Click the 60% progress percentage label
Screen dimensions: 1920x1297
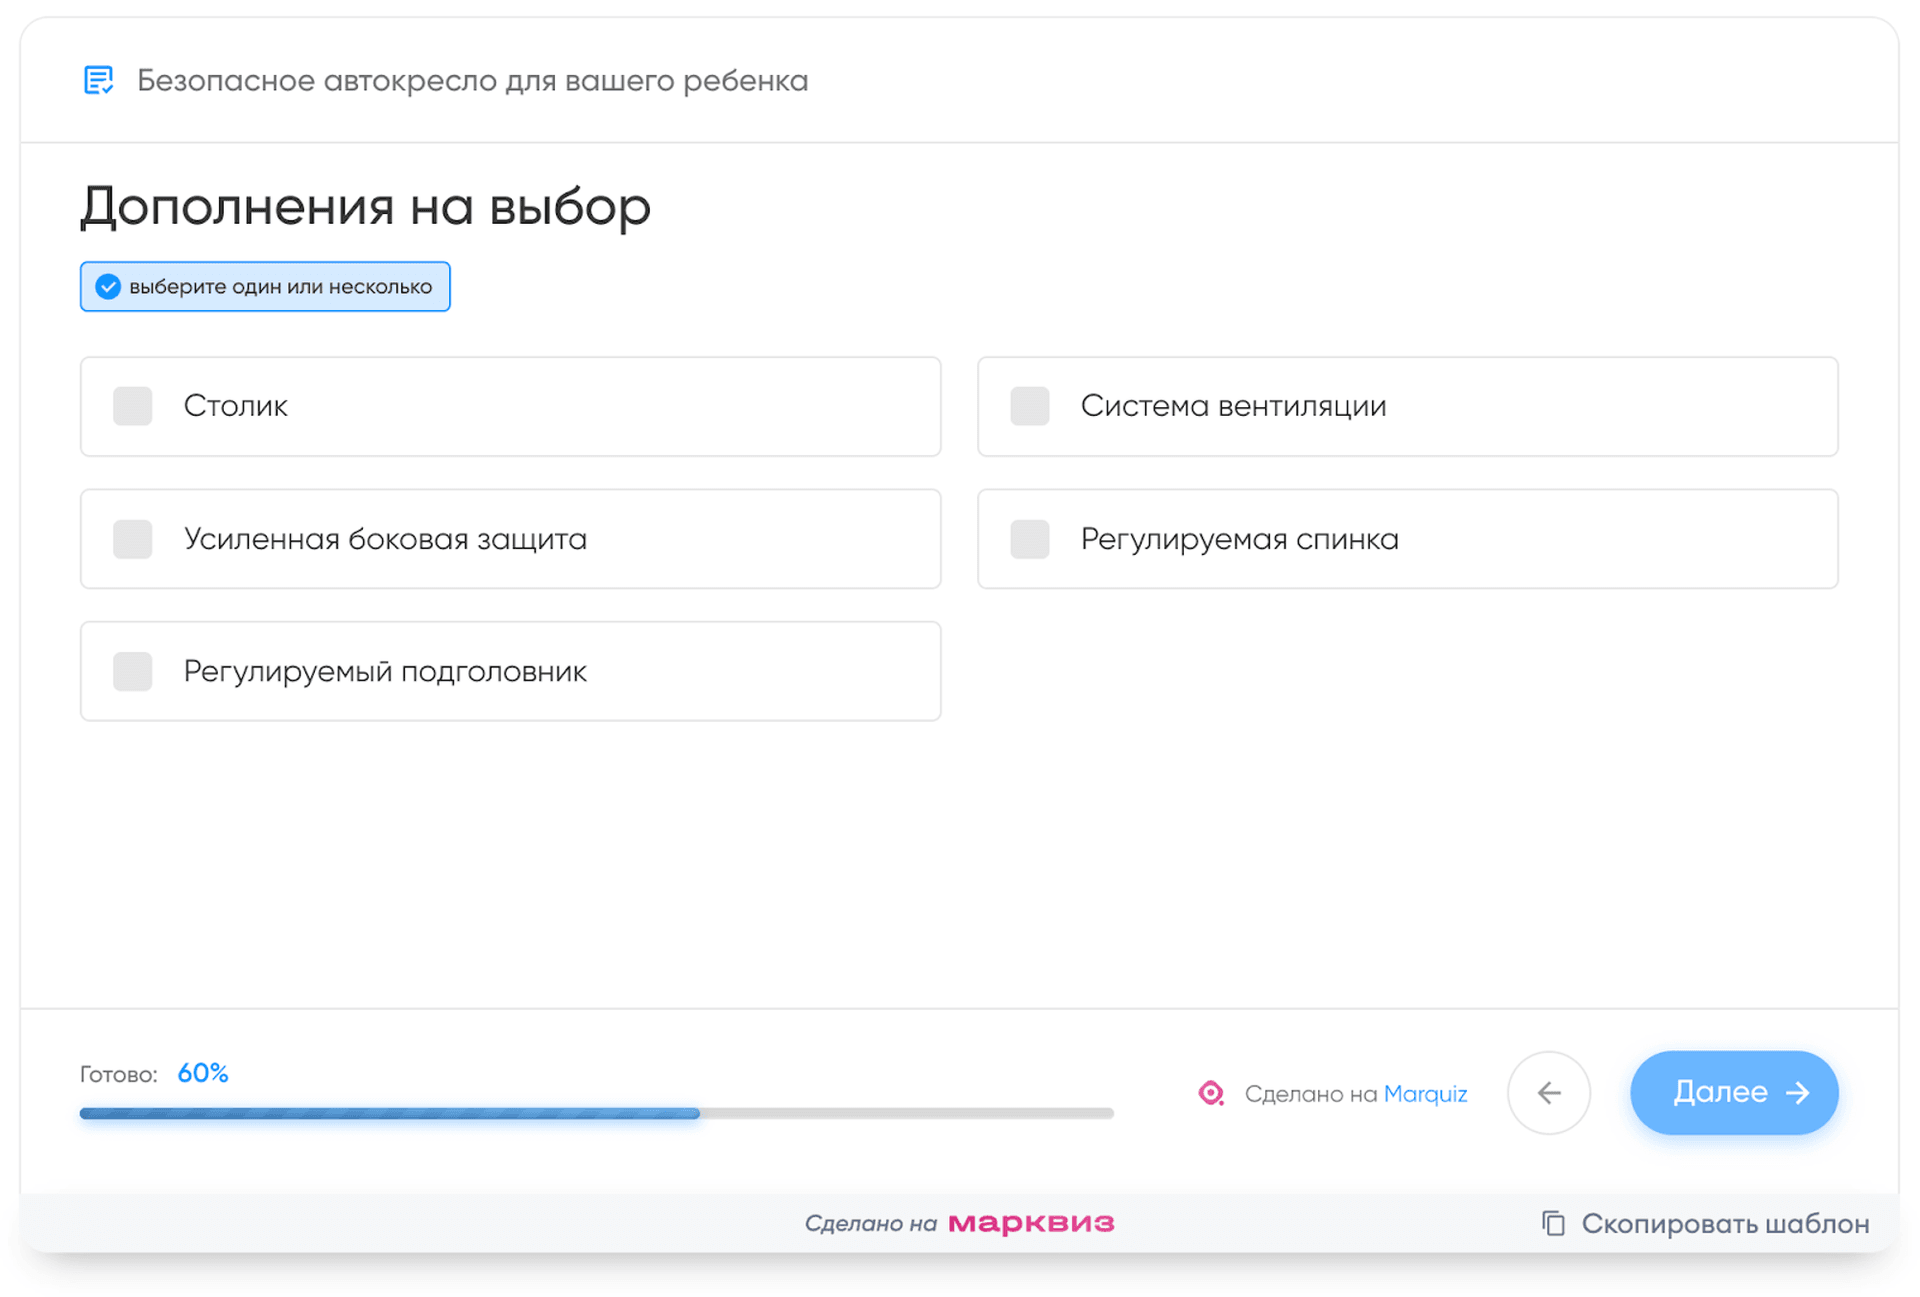[x=203, y=1073]
